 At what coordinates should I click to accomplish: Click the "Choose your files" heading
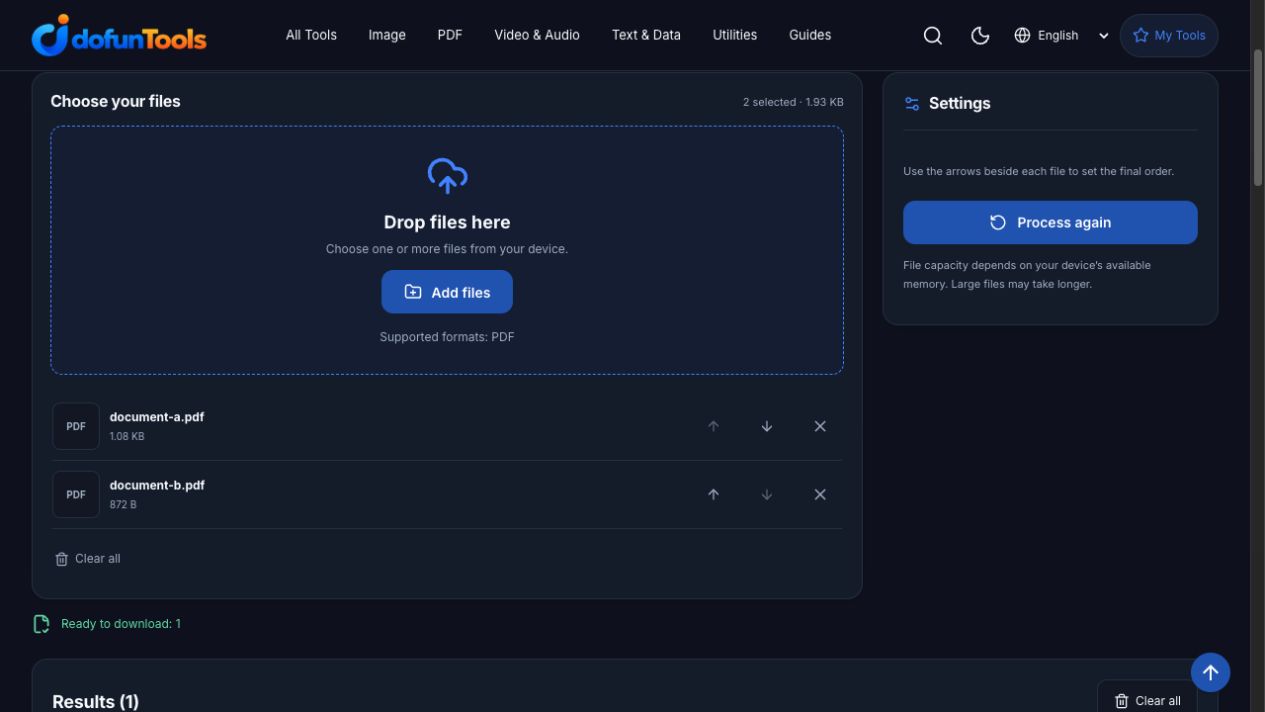point(116,101)
